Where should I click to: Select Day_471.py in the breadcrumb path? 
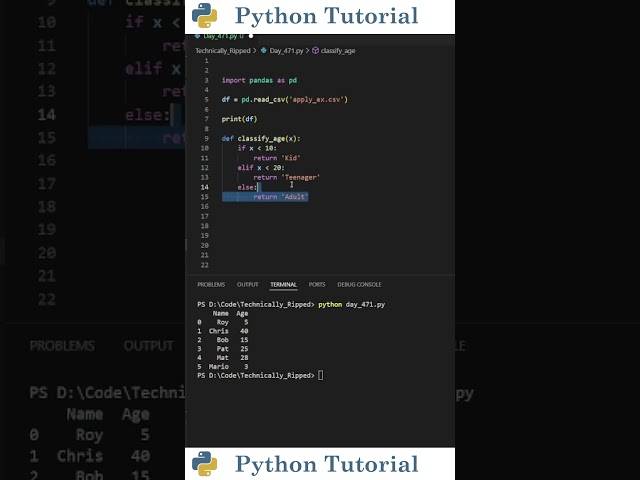[x=286, y=51]
